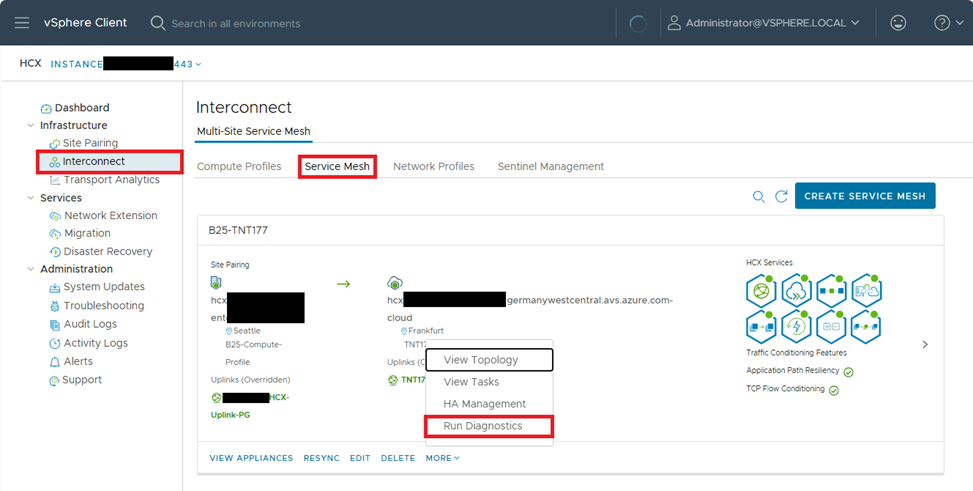Open the Migration service
The image size is (973, 491).
[87, 233]
